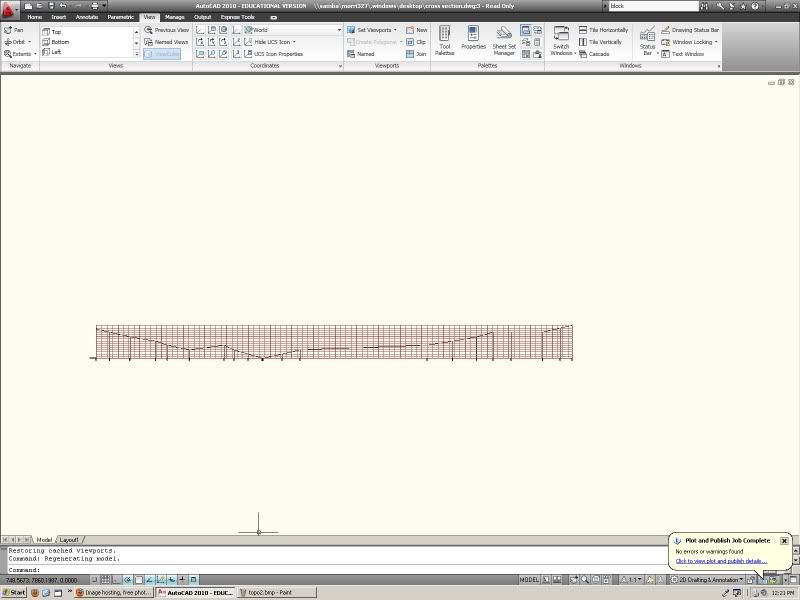Switch to the Parametric ribbon tab
Image resolution: width=800 pixels, height=600 pixels.
120,17
